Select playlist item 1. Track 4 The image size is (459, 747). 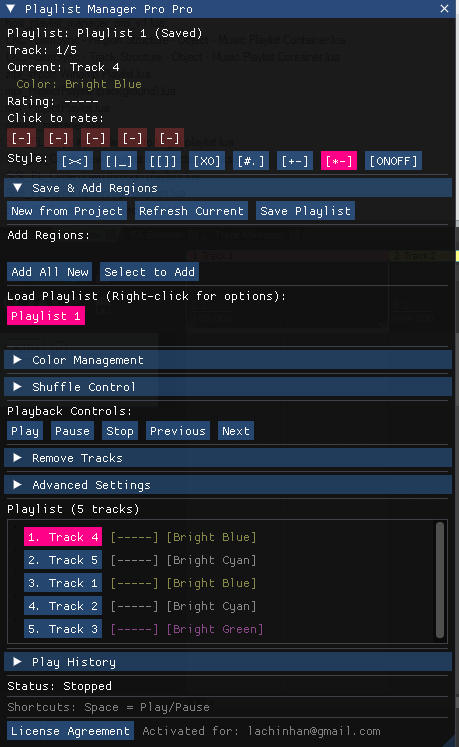(x=63, y=537)
